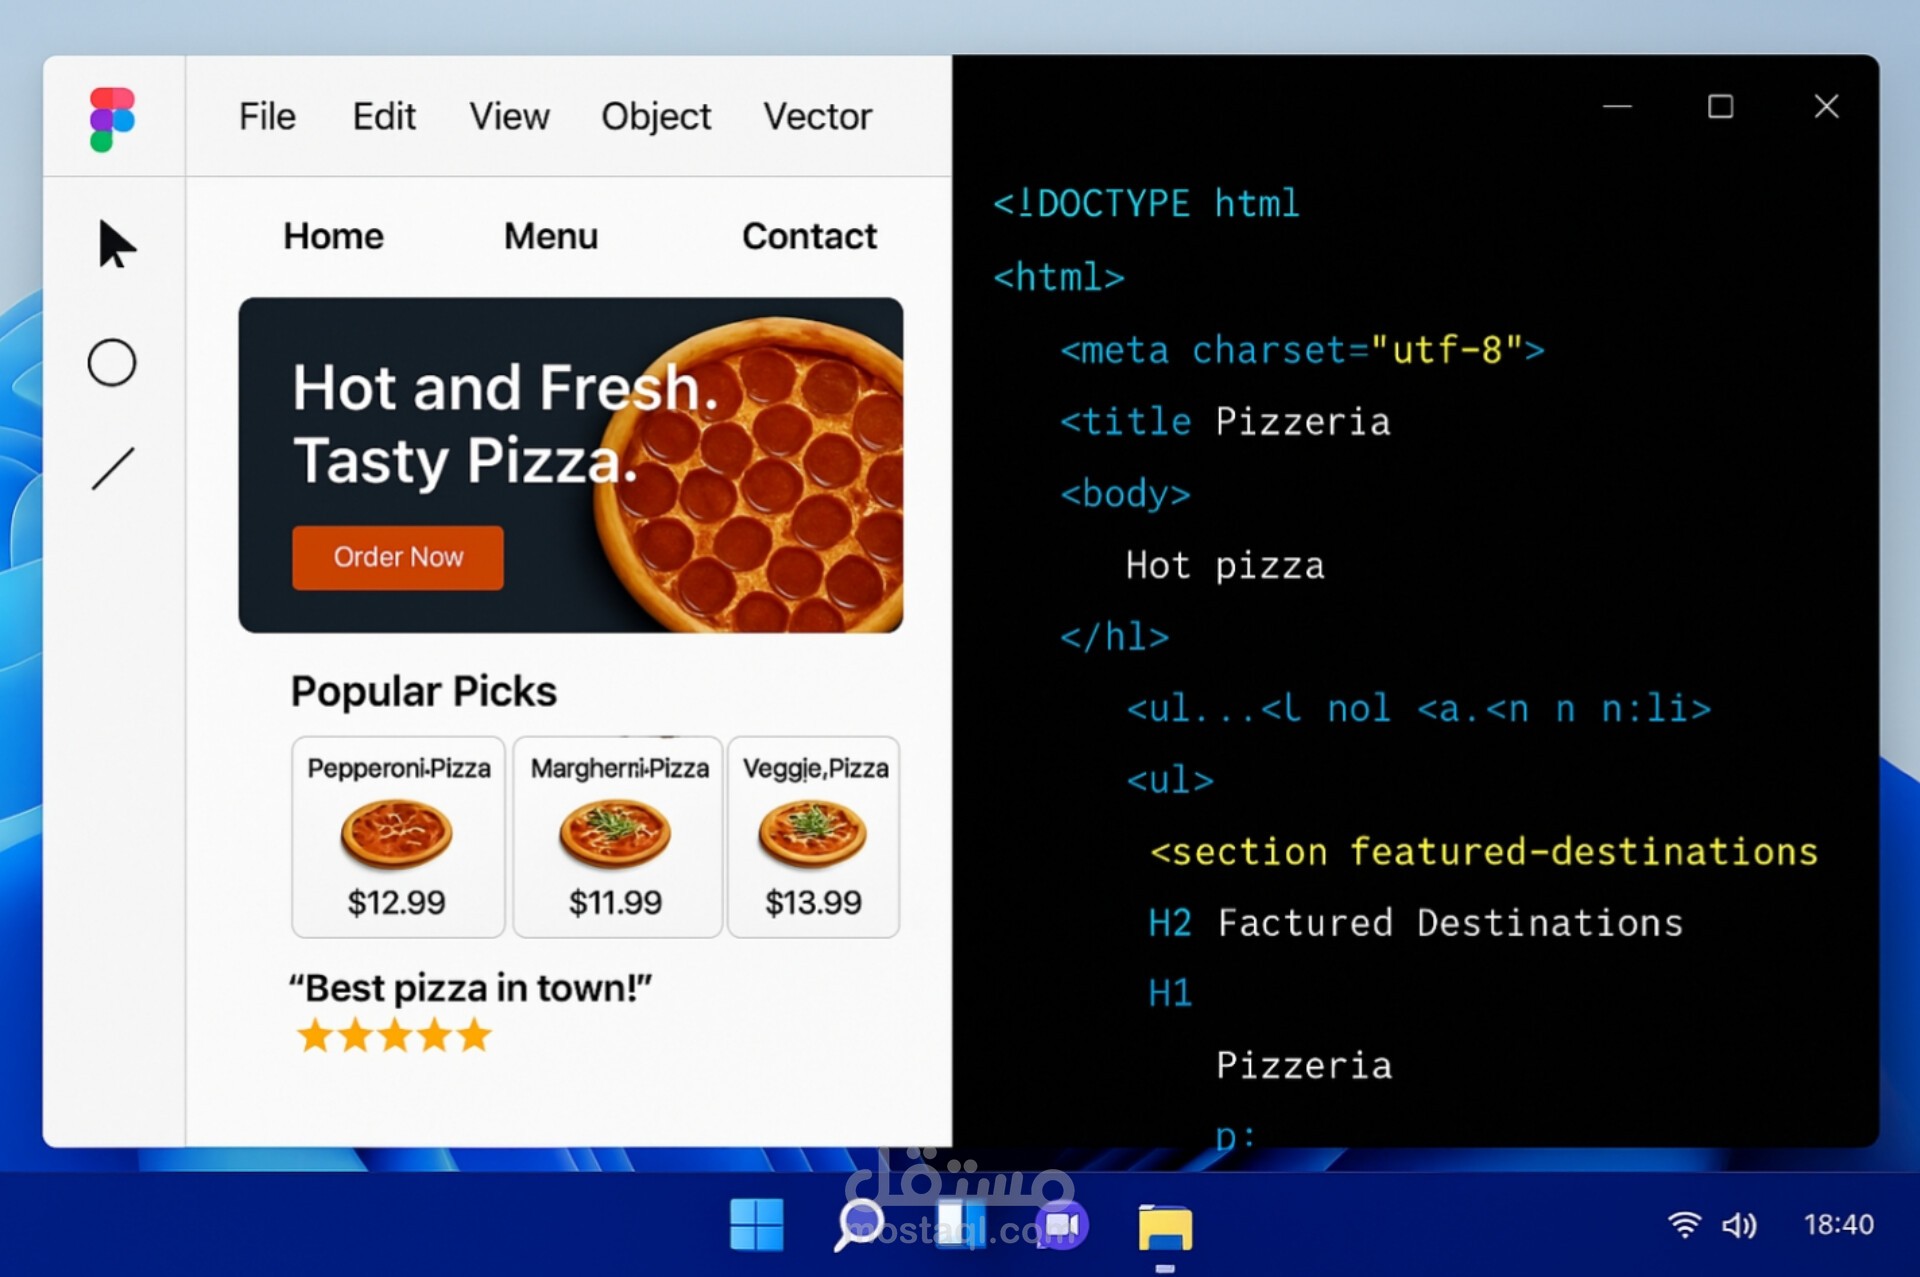Select the Ellipse circle tool
The image size is (1920, 1277).
tap(112, 362)
